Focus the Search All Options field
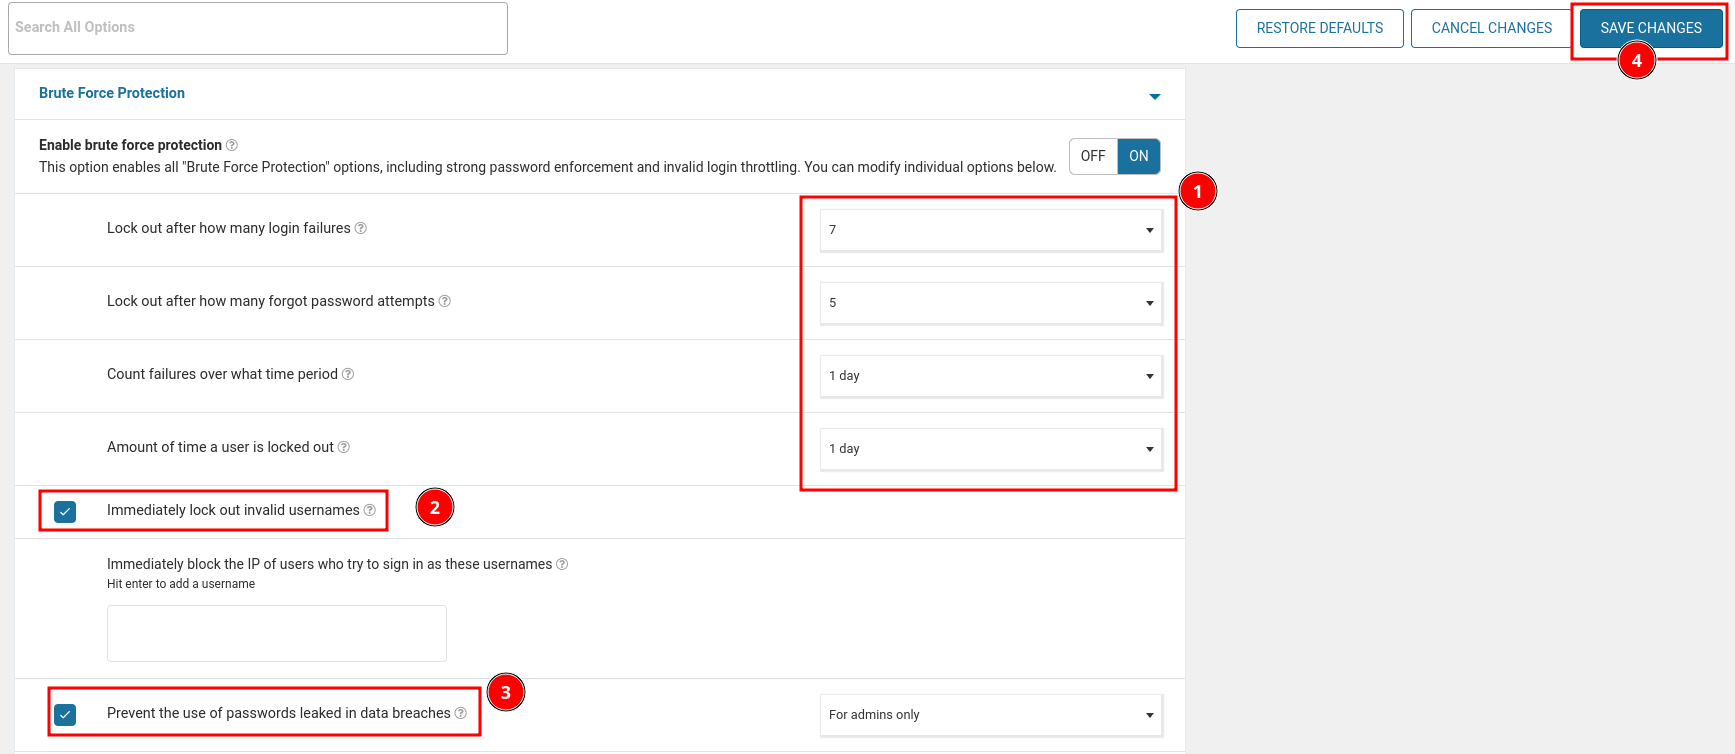Viewport: 1735px width, 754px height. point(258,28)
